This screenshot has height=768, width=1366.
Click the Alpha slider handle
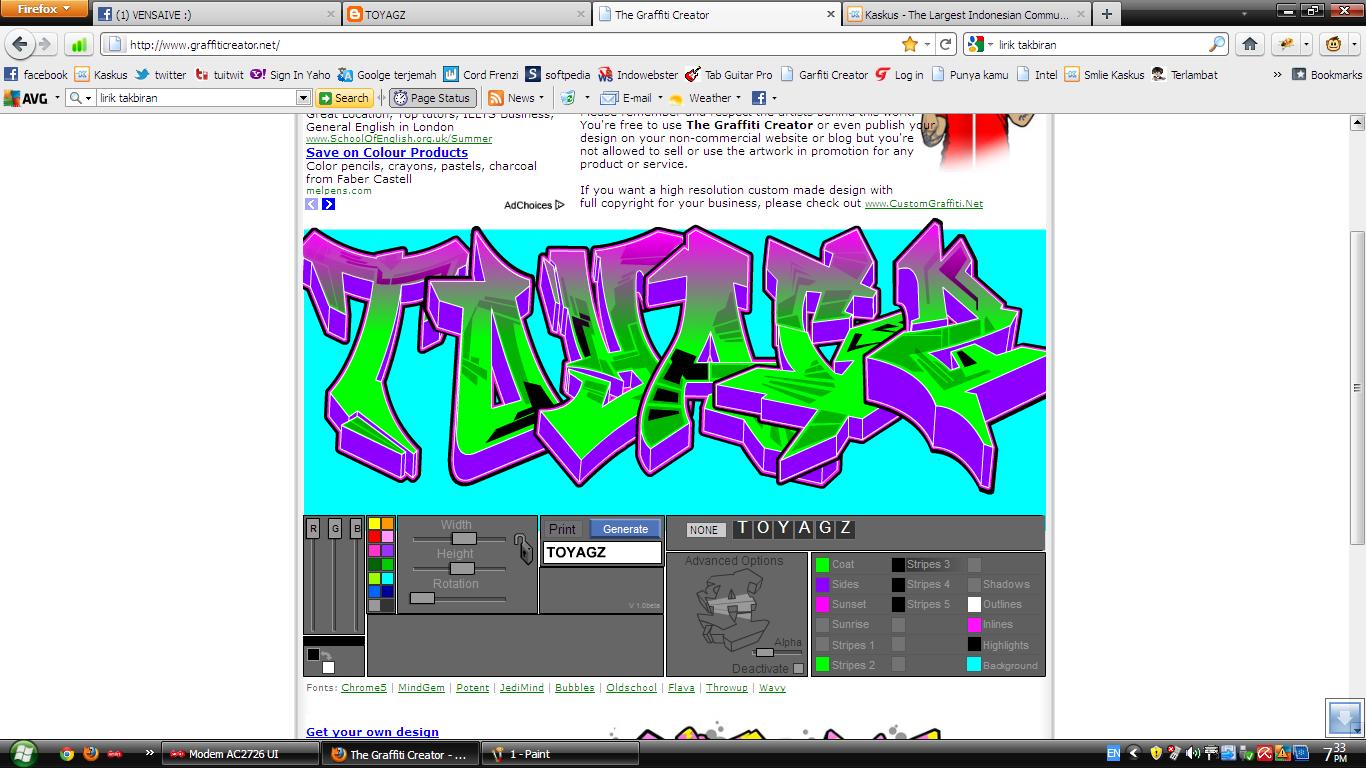pyautogui.click(x=765, y=652)
